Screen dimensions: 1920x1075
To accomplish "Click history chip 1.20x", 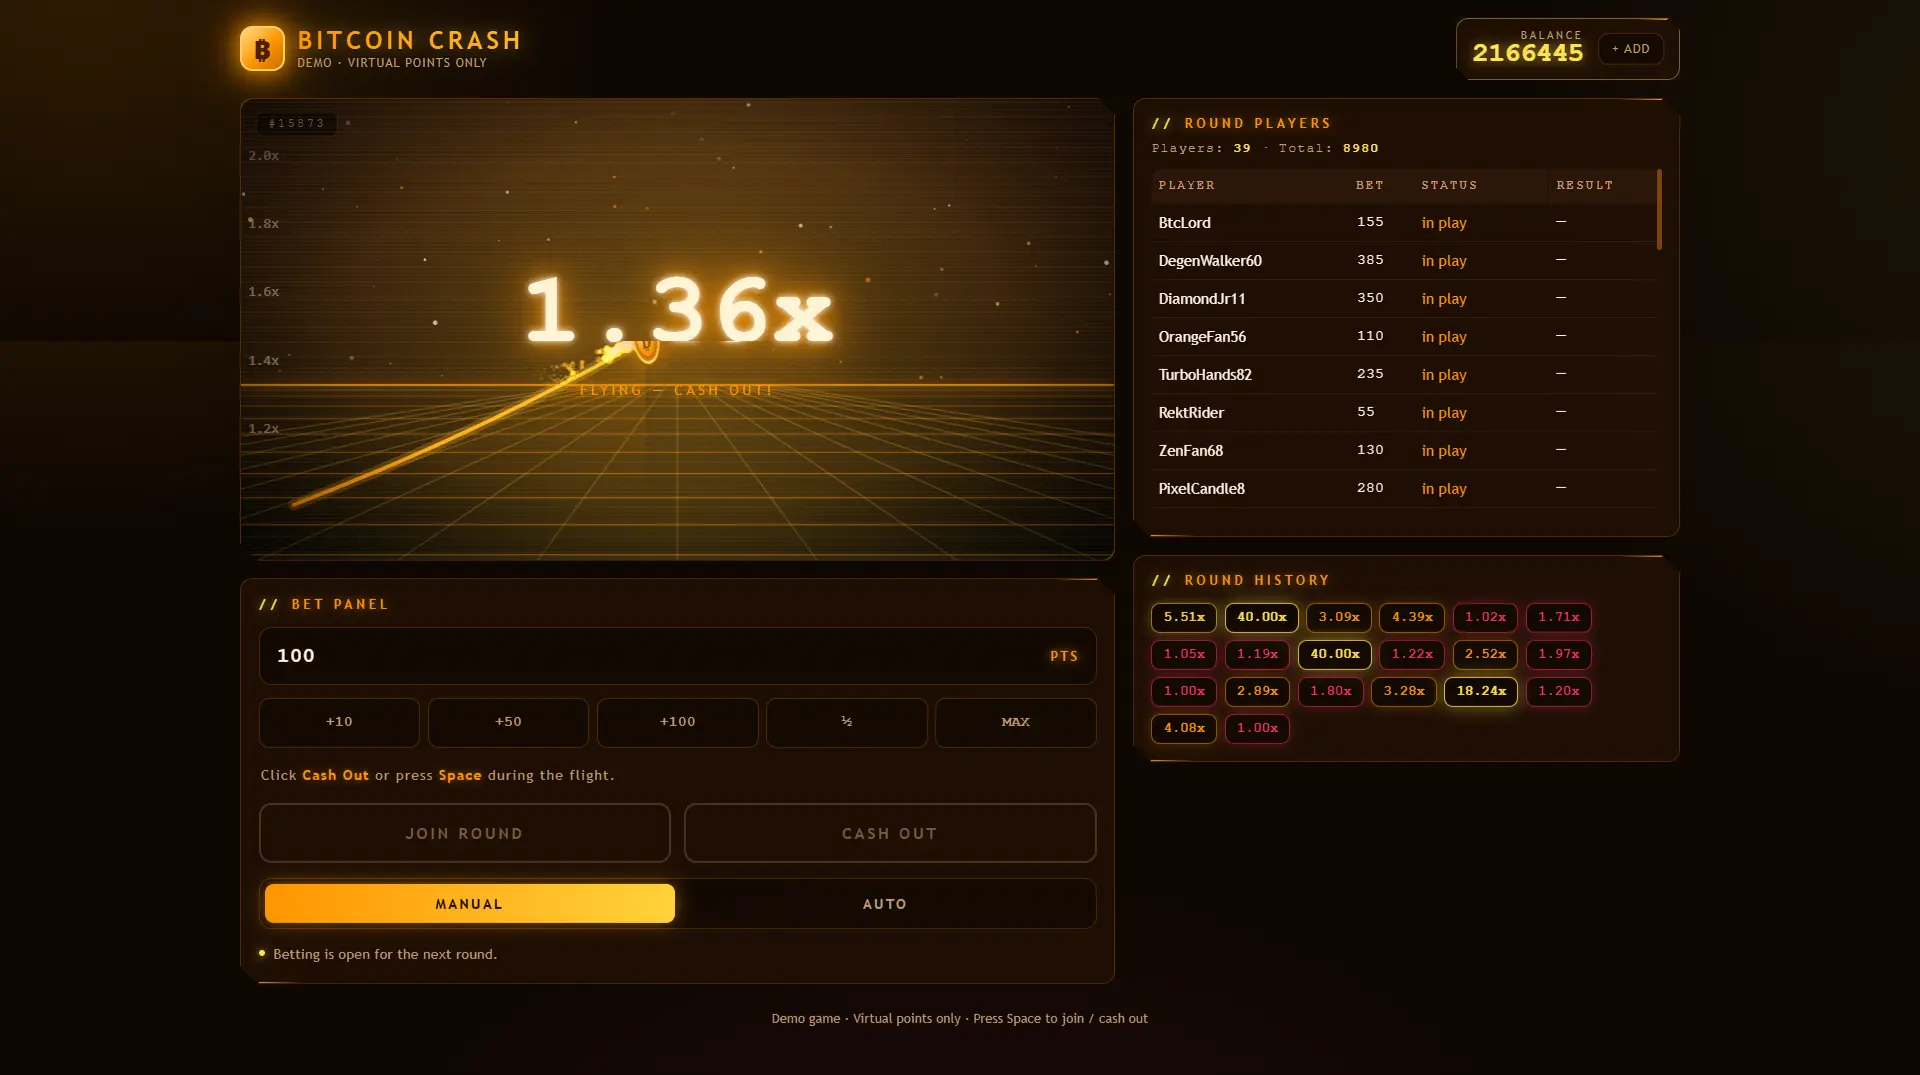I will coord(1558,692).
